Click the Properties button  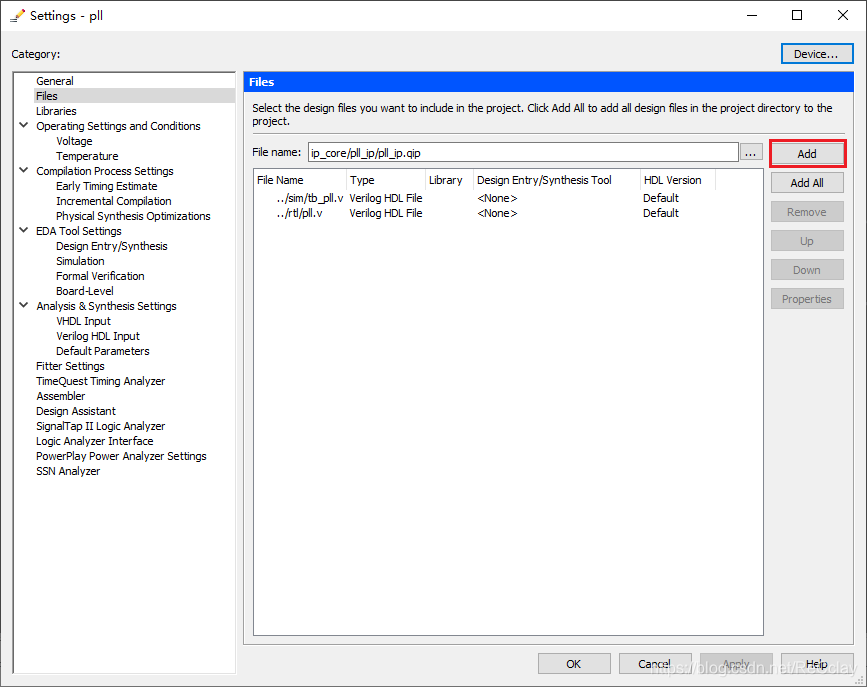tap(807, 299)
